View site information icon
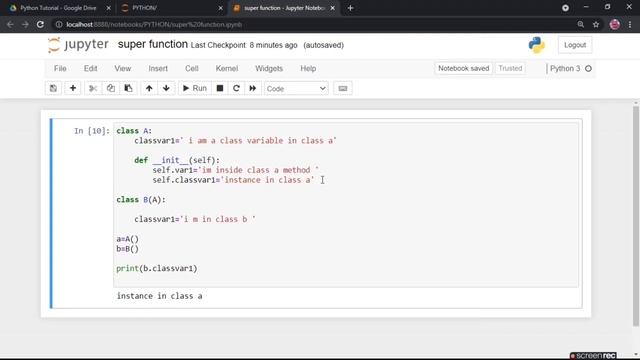The image size is (640, 360). [59, 24]
